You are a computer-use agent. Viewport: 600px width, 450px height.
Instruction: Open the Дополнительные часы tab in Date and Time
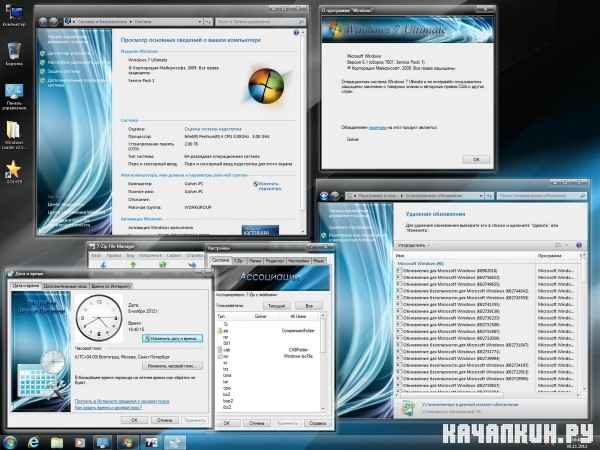65,286
